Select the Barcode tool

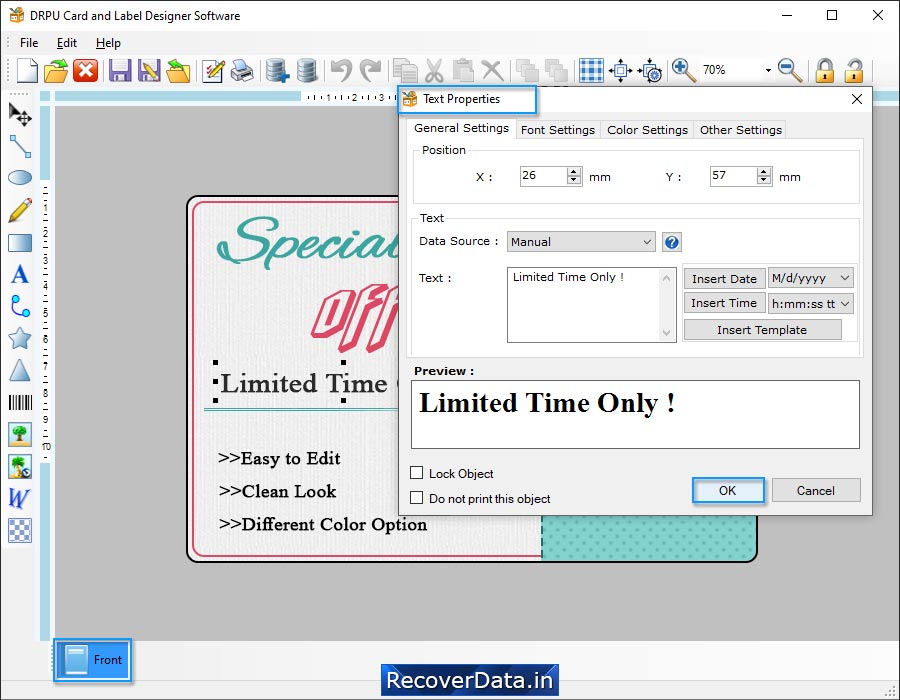(20, 403)
